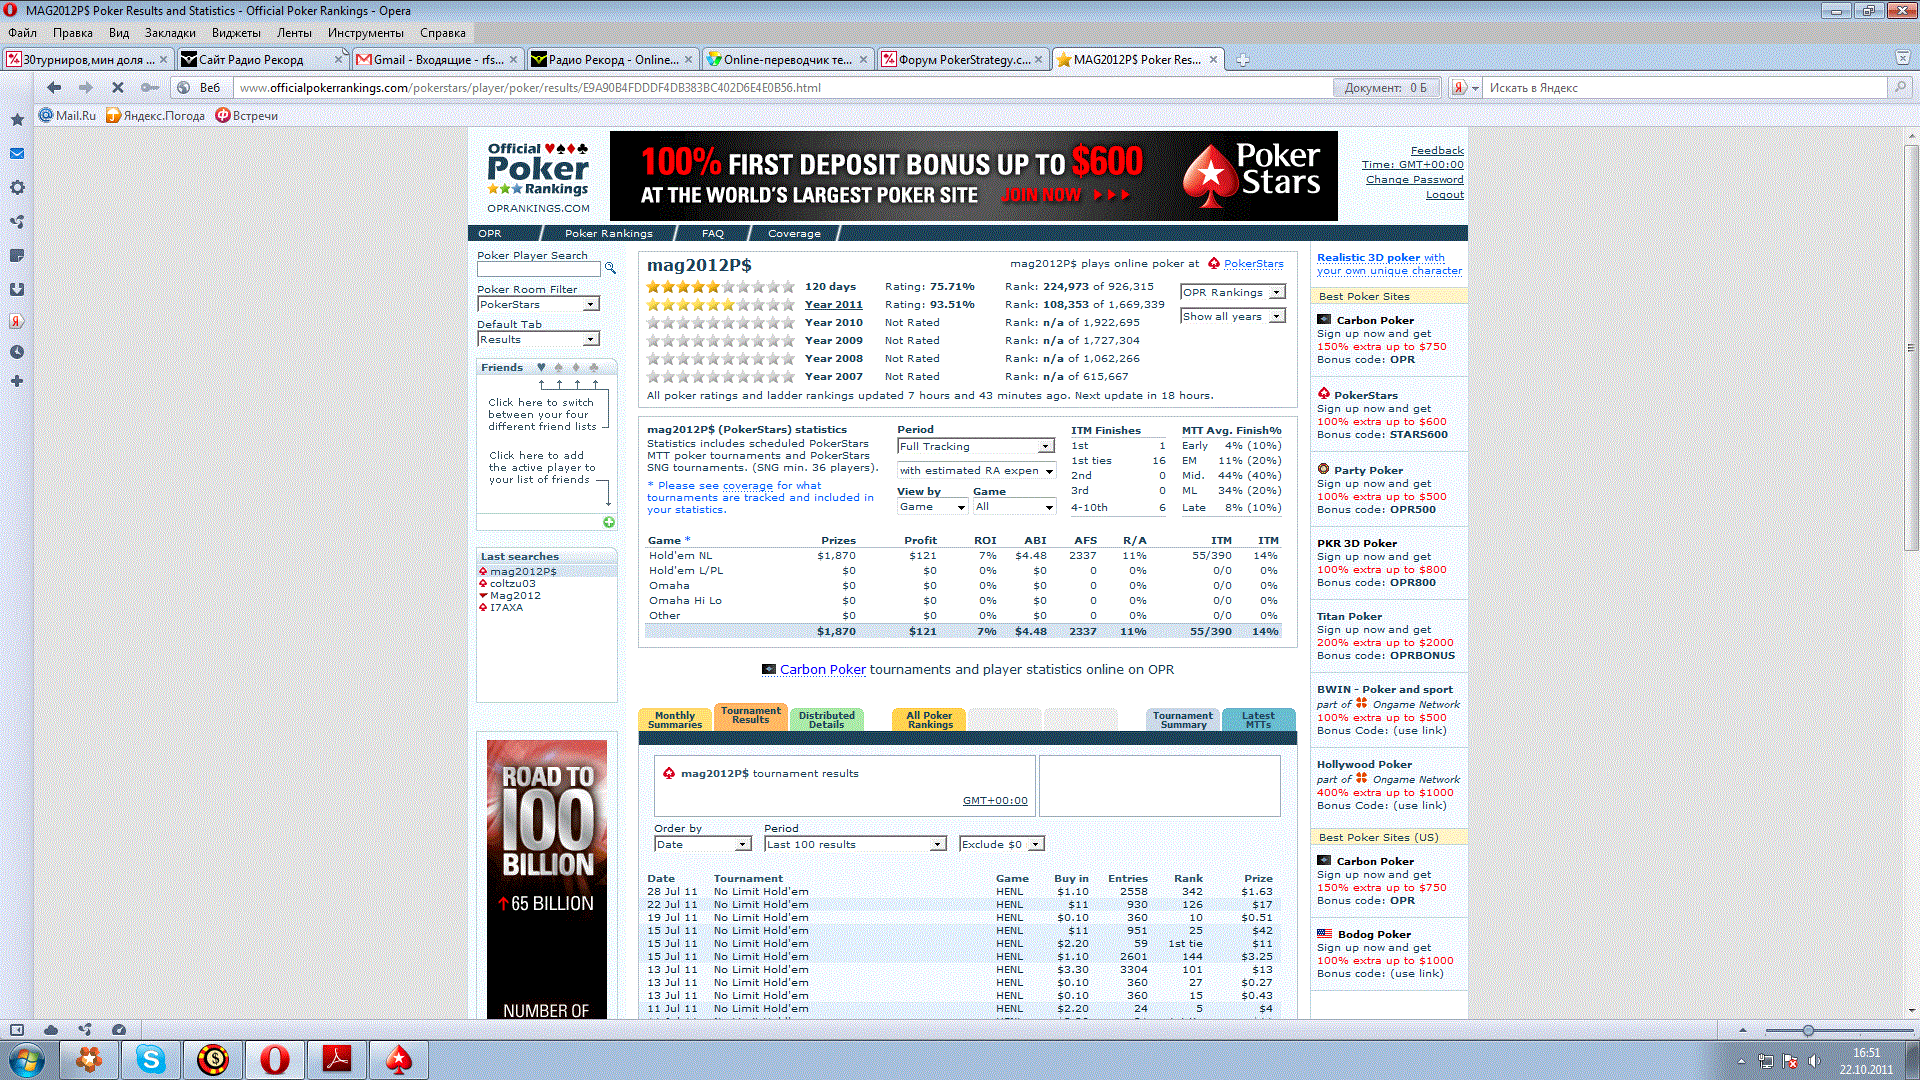
Task: Click the Yandex search box
Action: tap(1686, 88)
